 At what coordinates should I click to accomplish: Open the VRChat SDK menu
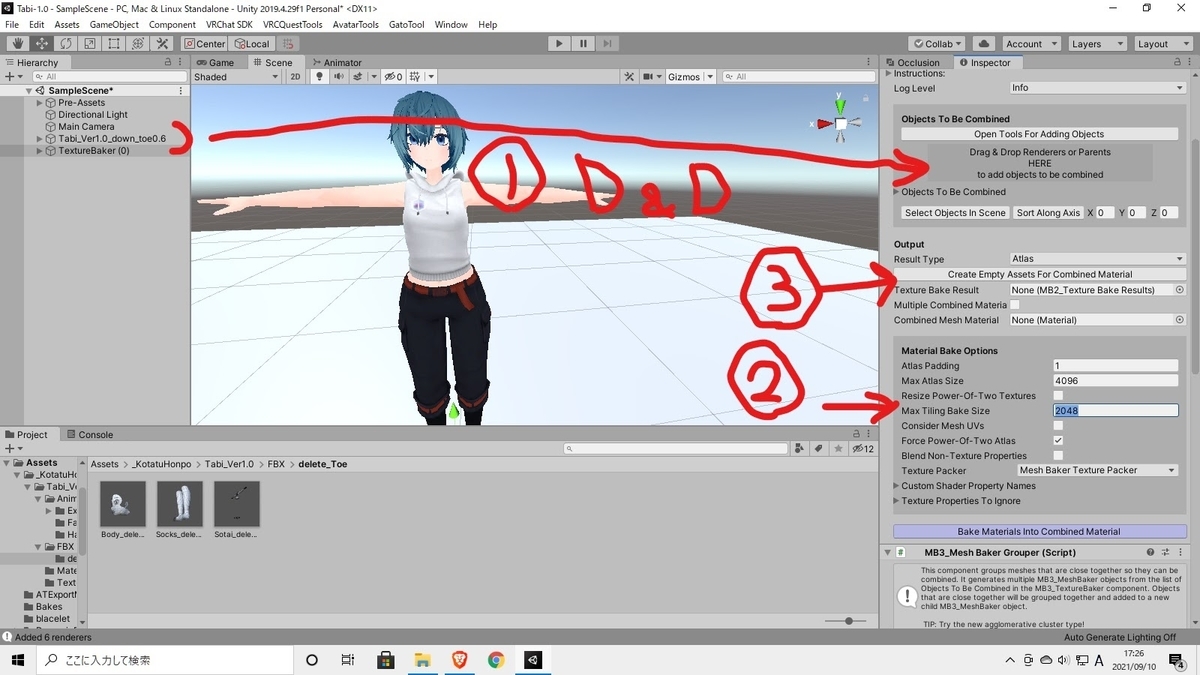[x=229, y=24]
